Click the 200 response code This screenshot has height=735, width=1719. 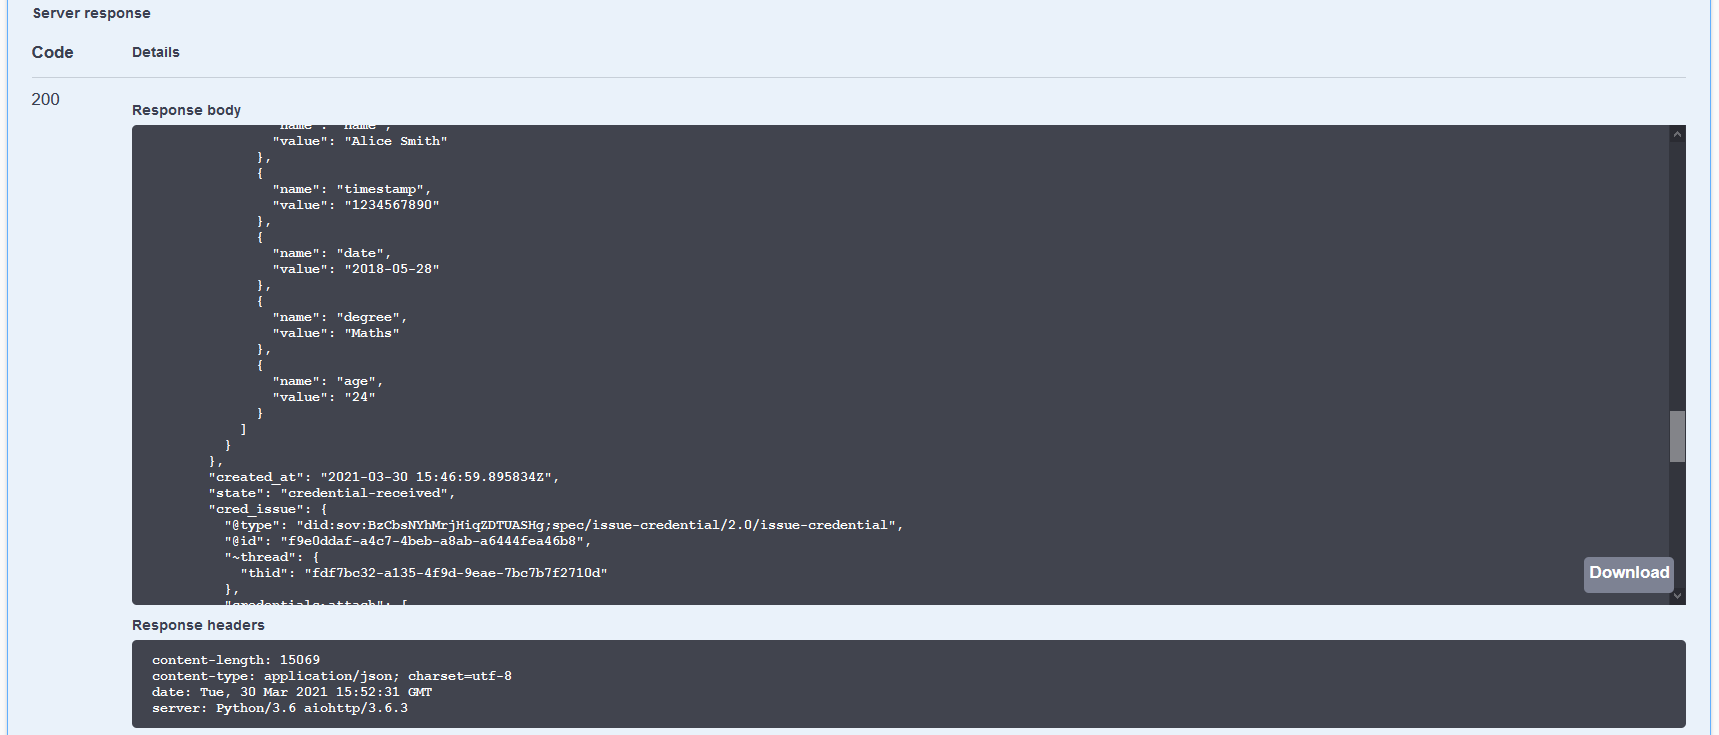pos(45,99)
